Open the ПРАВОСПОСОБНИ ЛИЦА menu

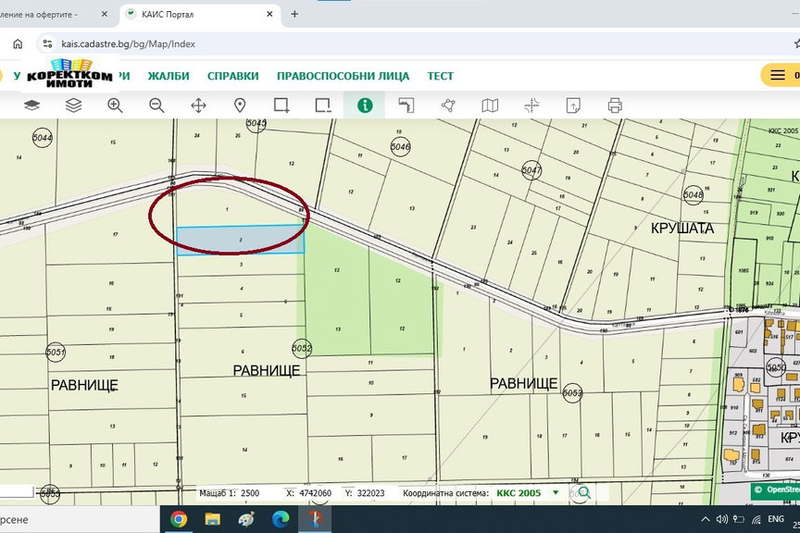(x=343, y=76)
